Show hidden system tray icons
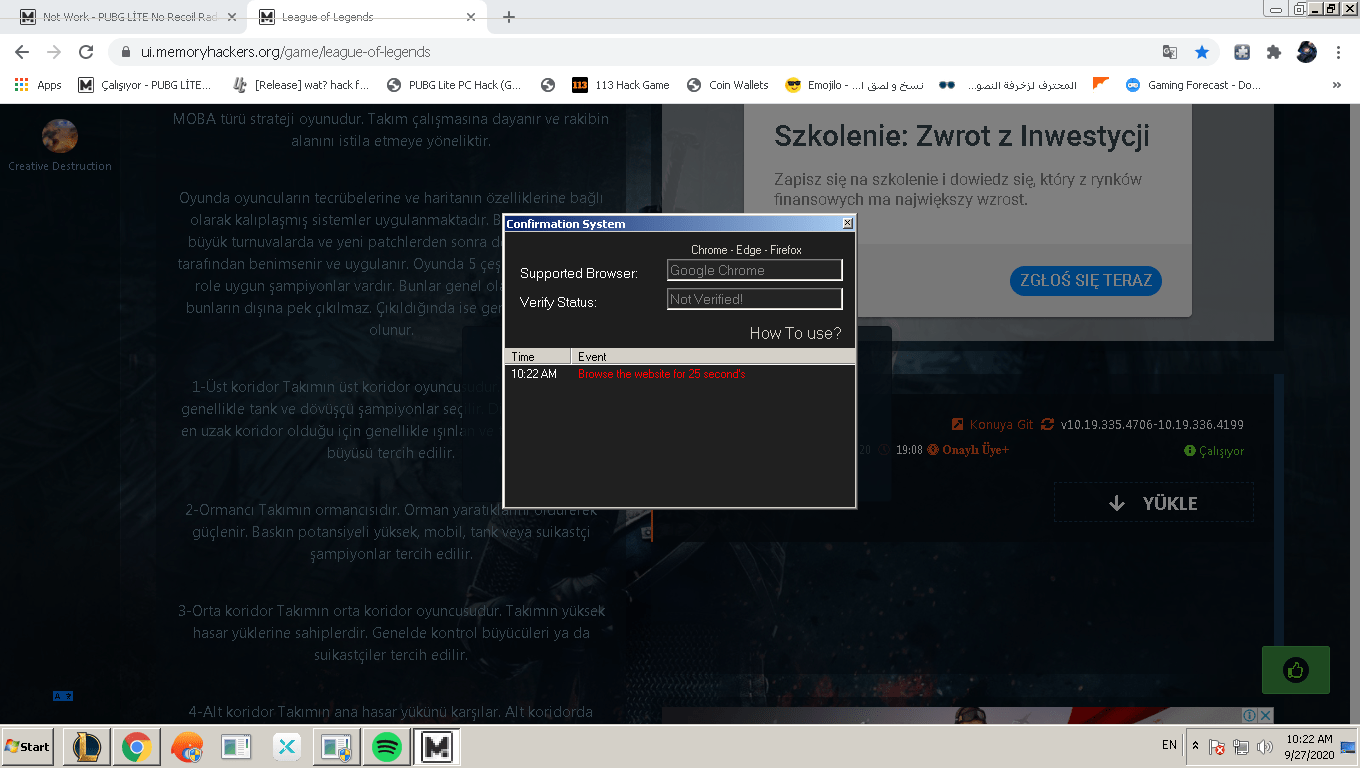The width and height of the screenshot is (1360, 768). (1195, 746)
